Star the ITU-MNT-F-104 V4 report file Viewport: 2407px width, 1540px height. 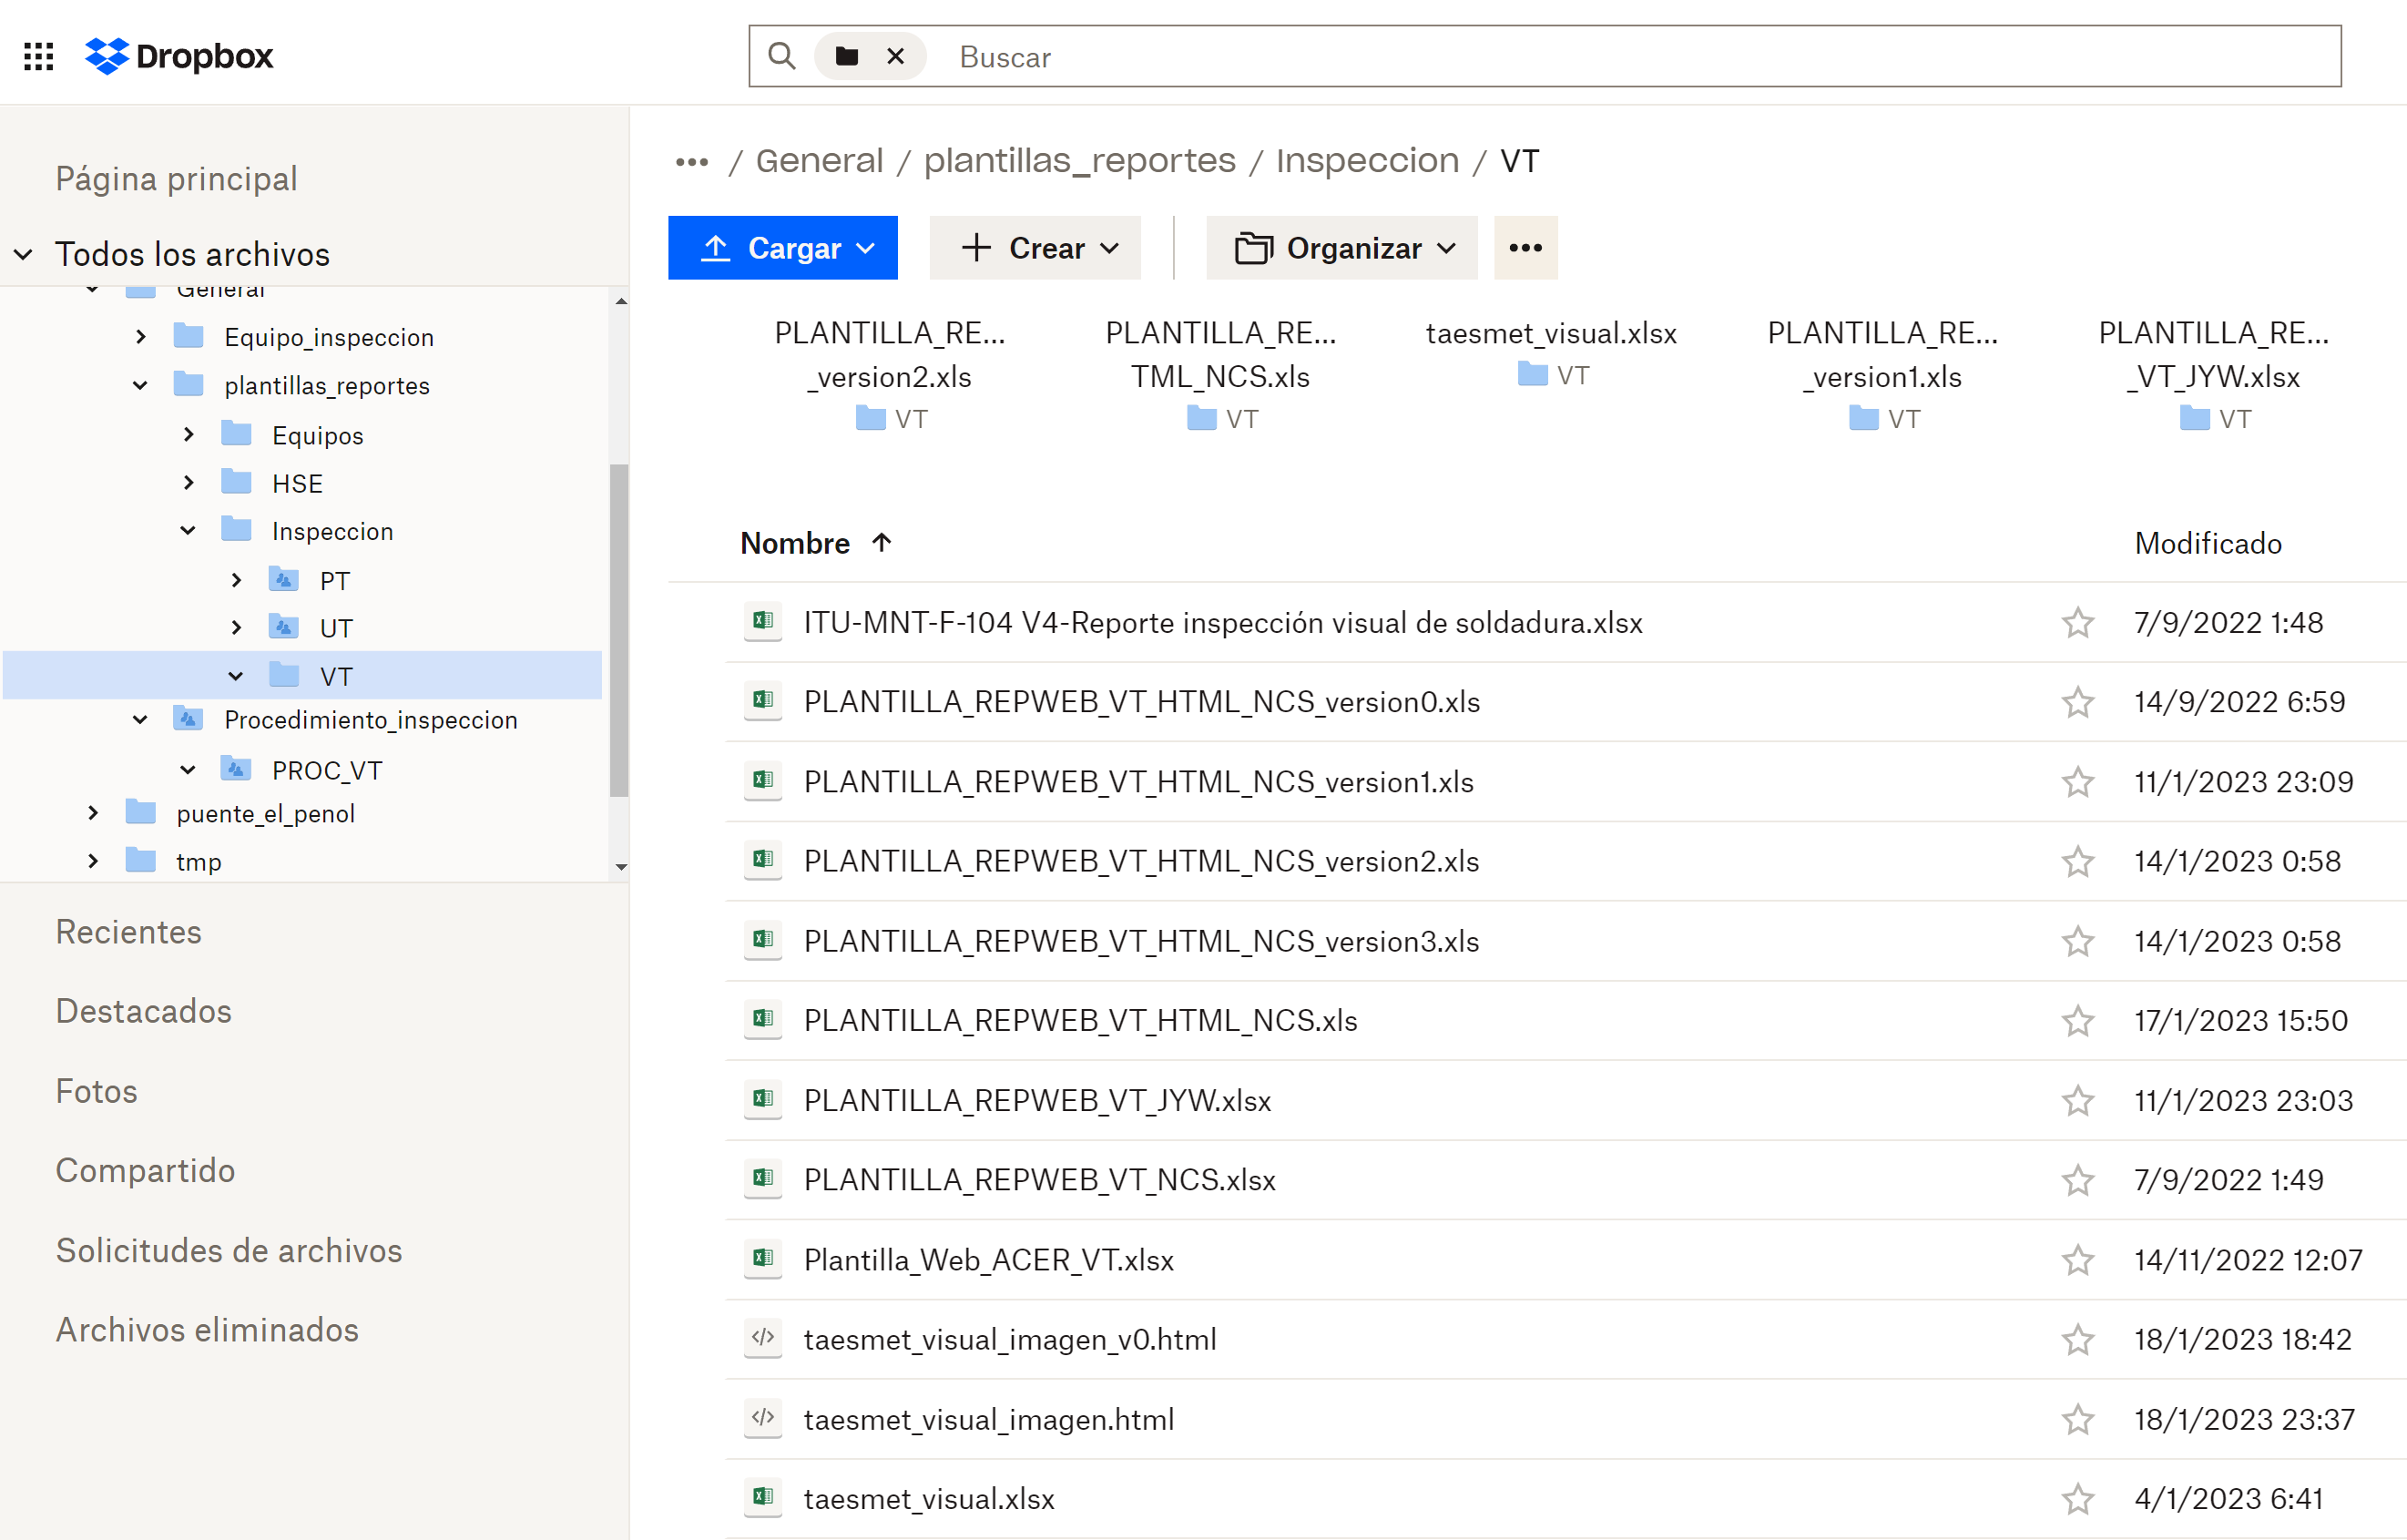2078,623
